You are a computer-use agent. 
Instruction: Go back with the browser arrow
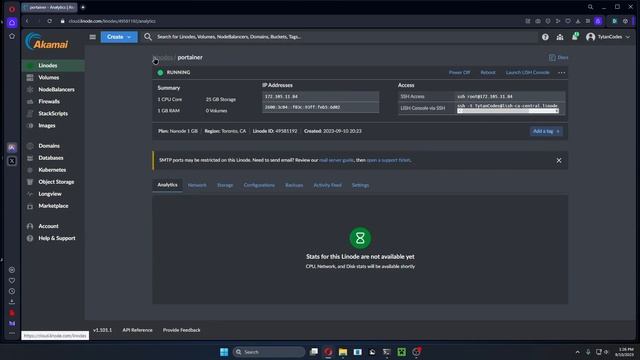click(27, 21)
